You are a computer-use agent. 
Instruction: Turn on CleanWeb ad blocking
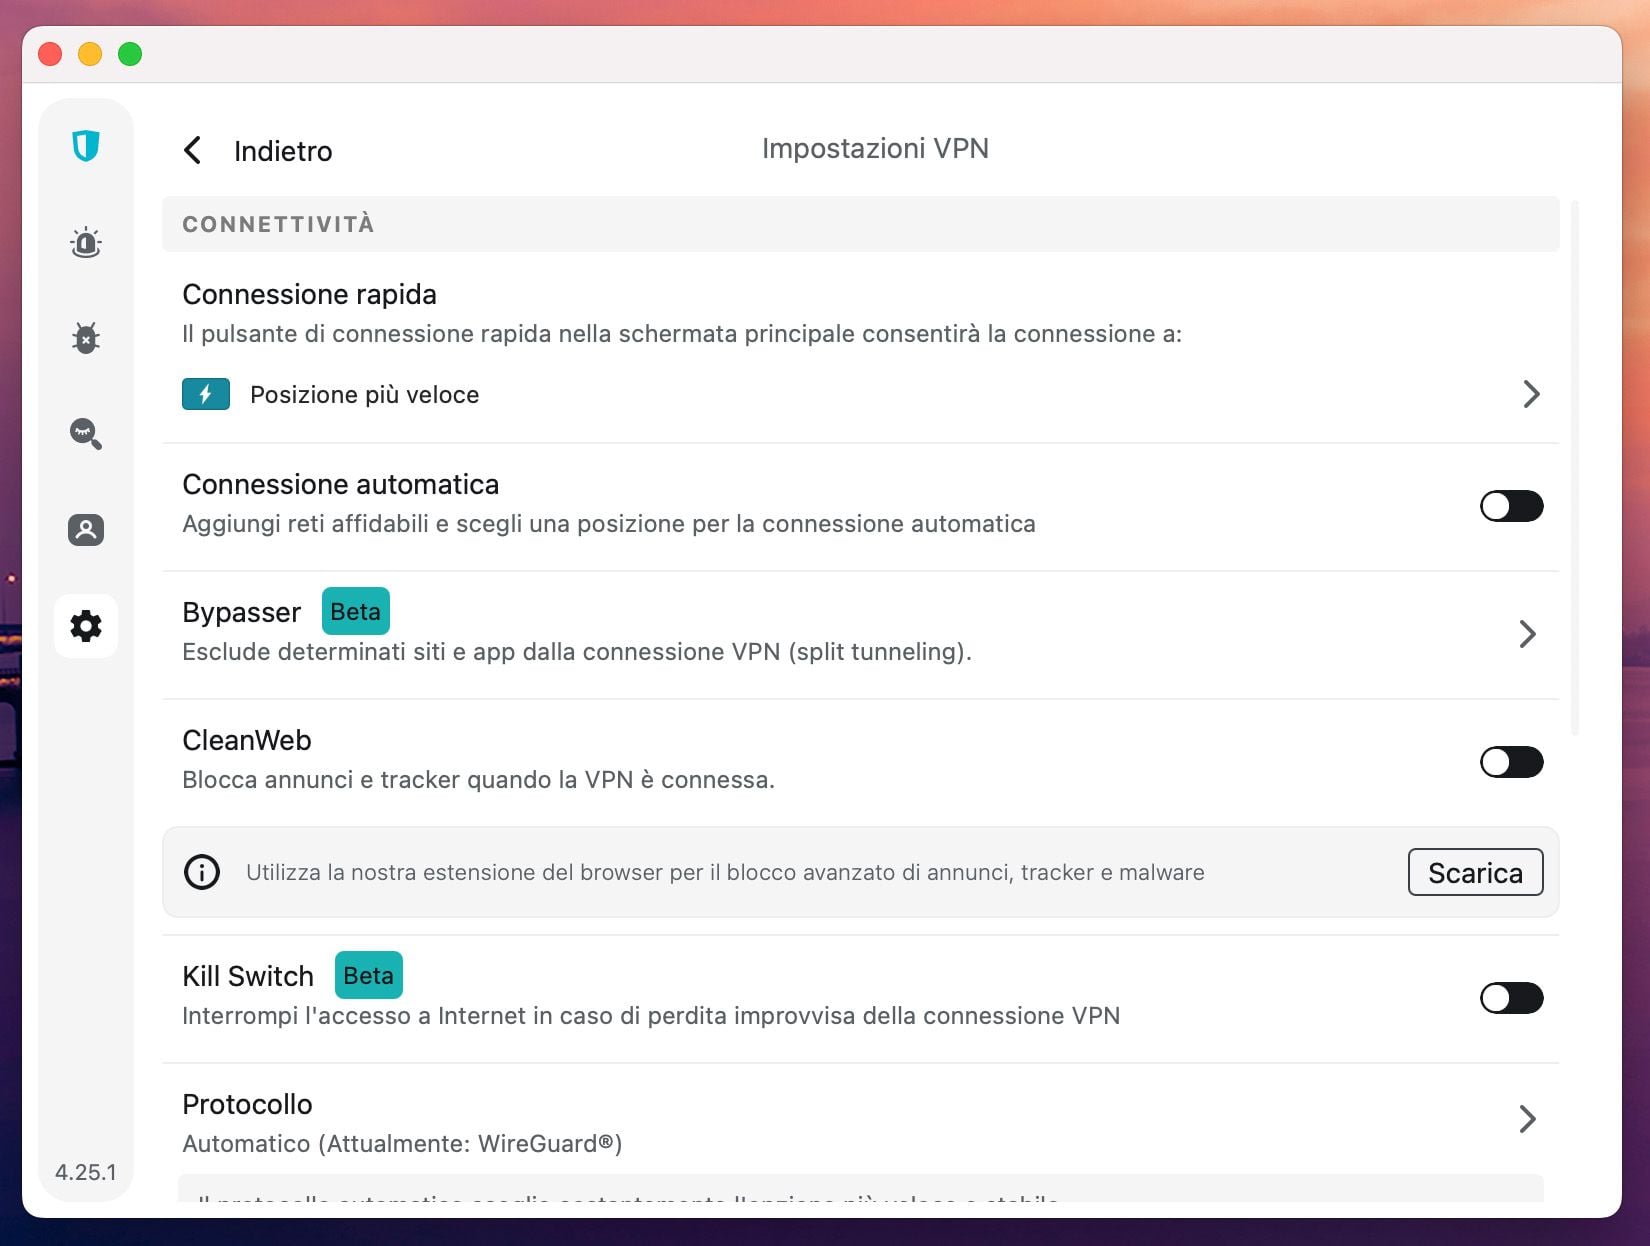point(1511,762)
